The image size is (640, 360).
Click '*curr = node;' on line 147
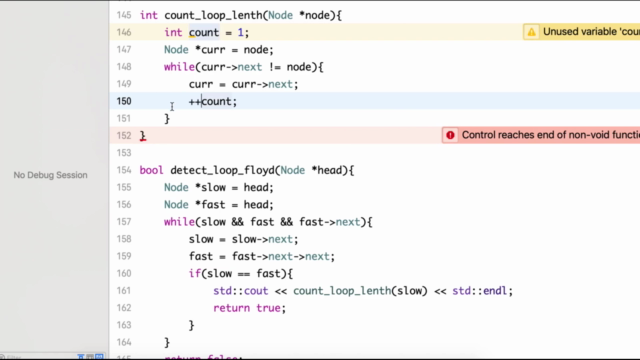(234, 50)
